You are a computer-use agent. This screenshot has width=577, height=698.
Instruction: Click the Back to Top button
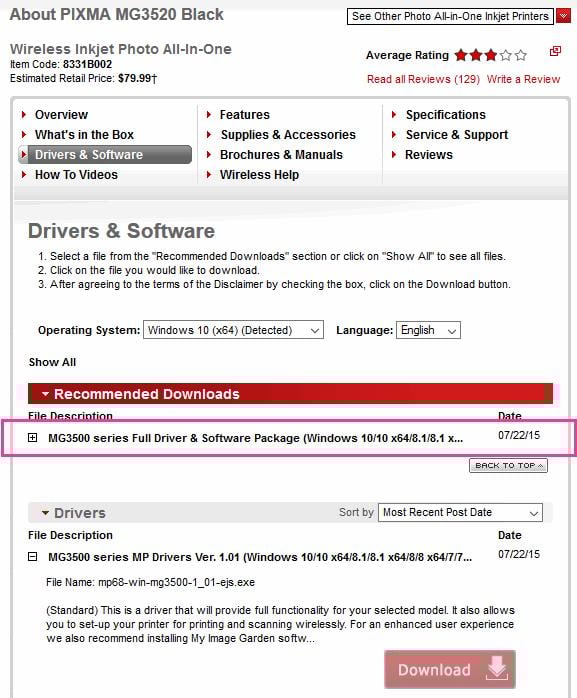tap(508, 465)
